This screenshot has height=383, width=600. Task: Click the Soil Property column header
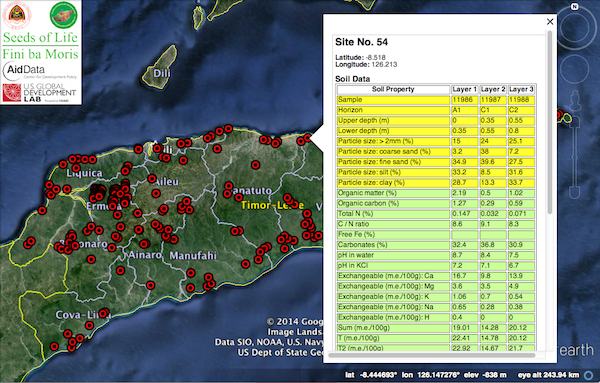click(x=393, y=89)
